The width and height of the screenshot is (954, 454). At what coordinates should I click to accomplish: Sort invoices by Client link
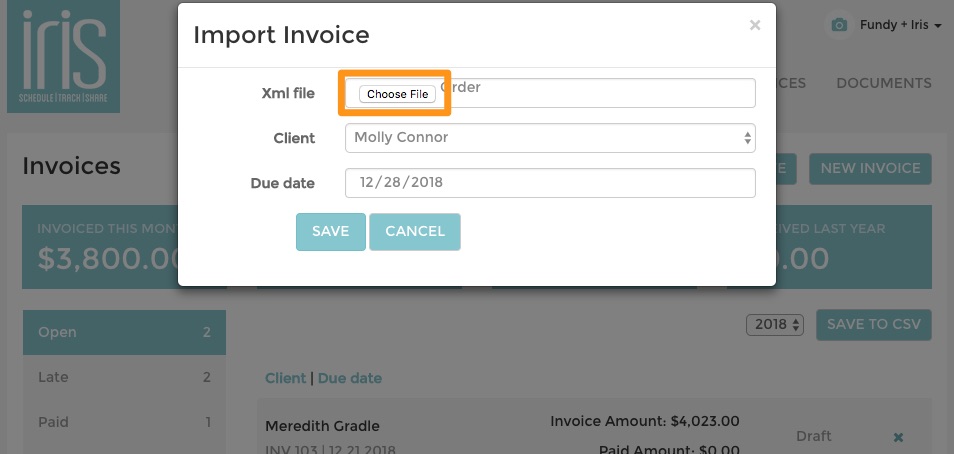(285, 379)
